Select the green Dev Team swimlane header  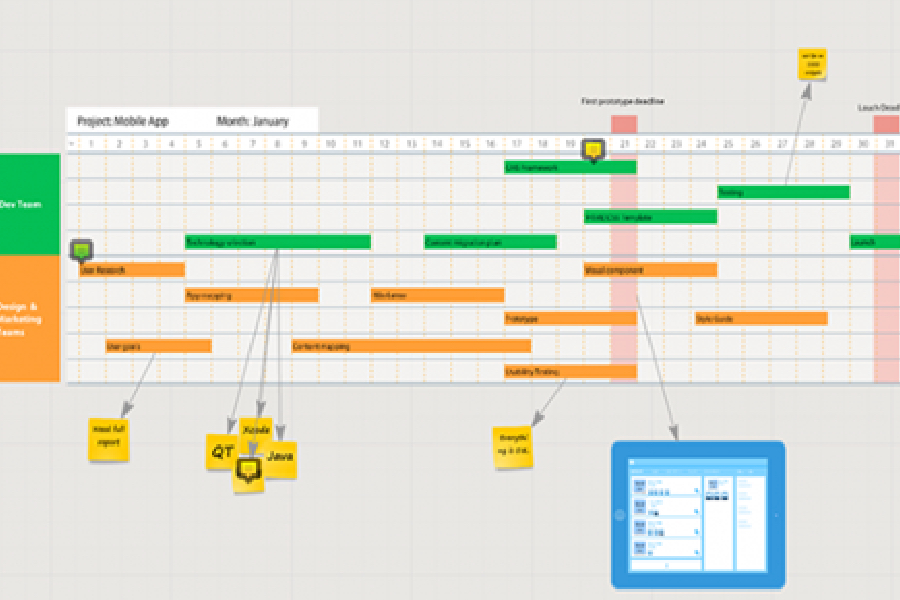tap(30, 204)
